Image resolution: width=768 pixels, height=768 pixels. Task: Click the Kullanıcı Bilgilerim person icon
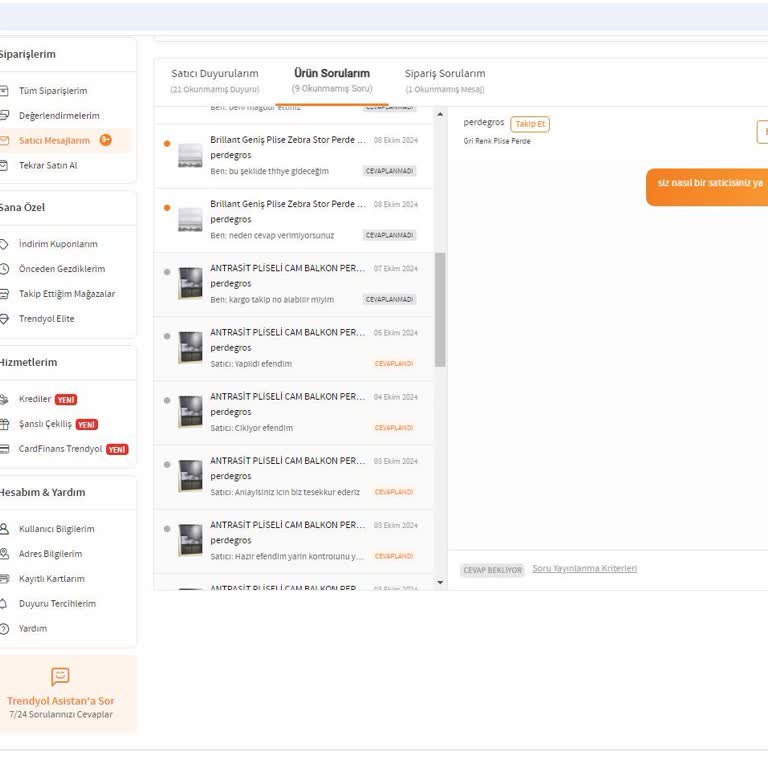[x=4, y=529]
